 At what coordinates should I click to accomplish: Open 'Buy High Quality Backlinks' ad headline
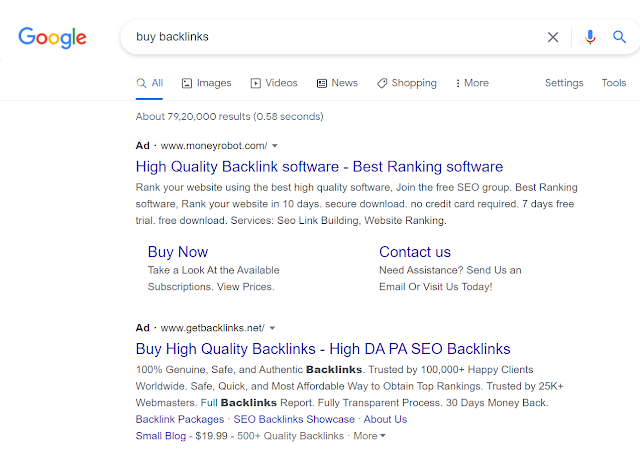(323, 349)
